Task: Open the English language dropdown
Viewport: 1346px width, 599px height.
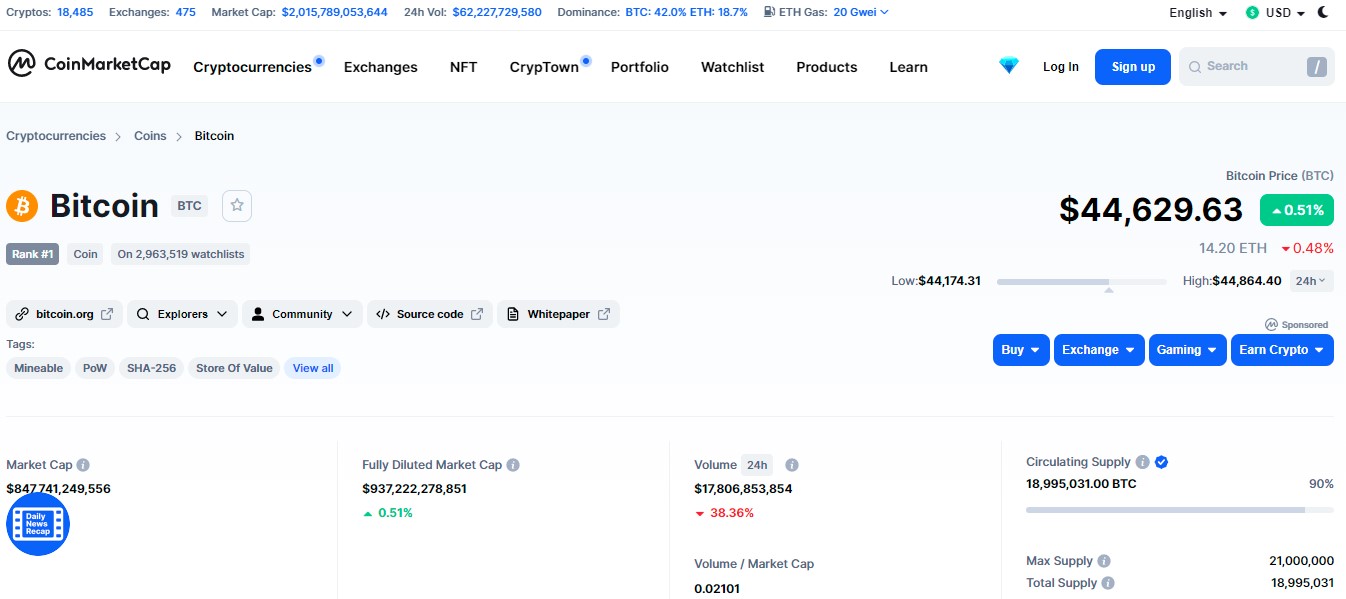Action: coord(1198,13)
